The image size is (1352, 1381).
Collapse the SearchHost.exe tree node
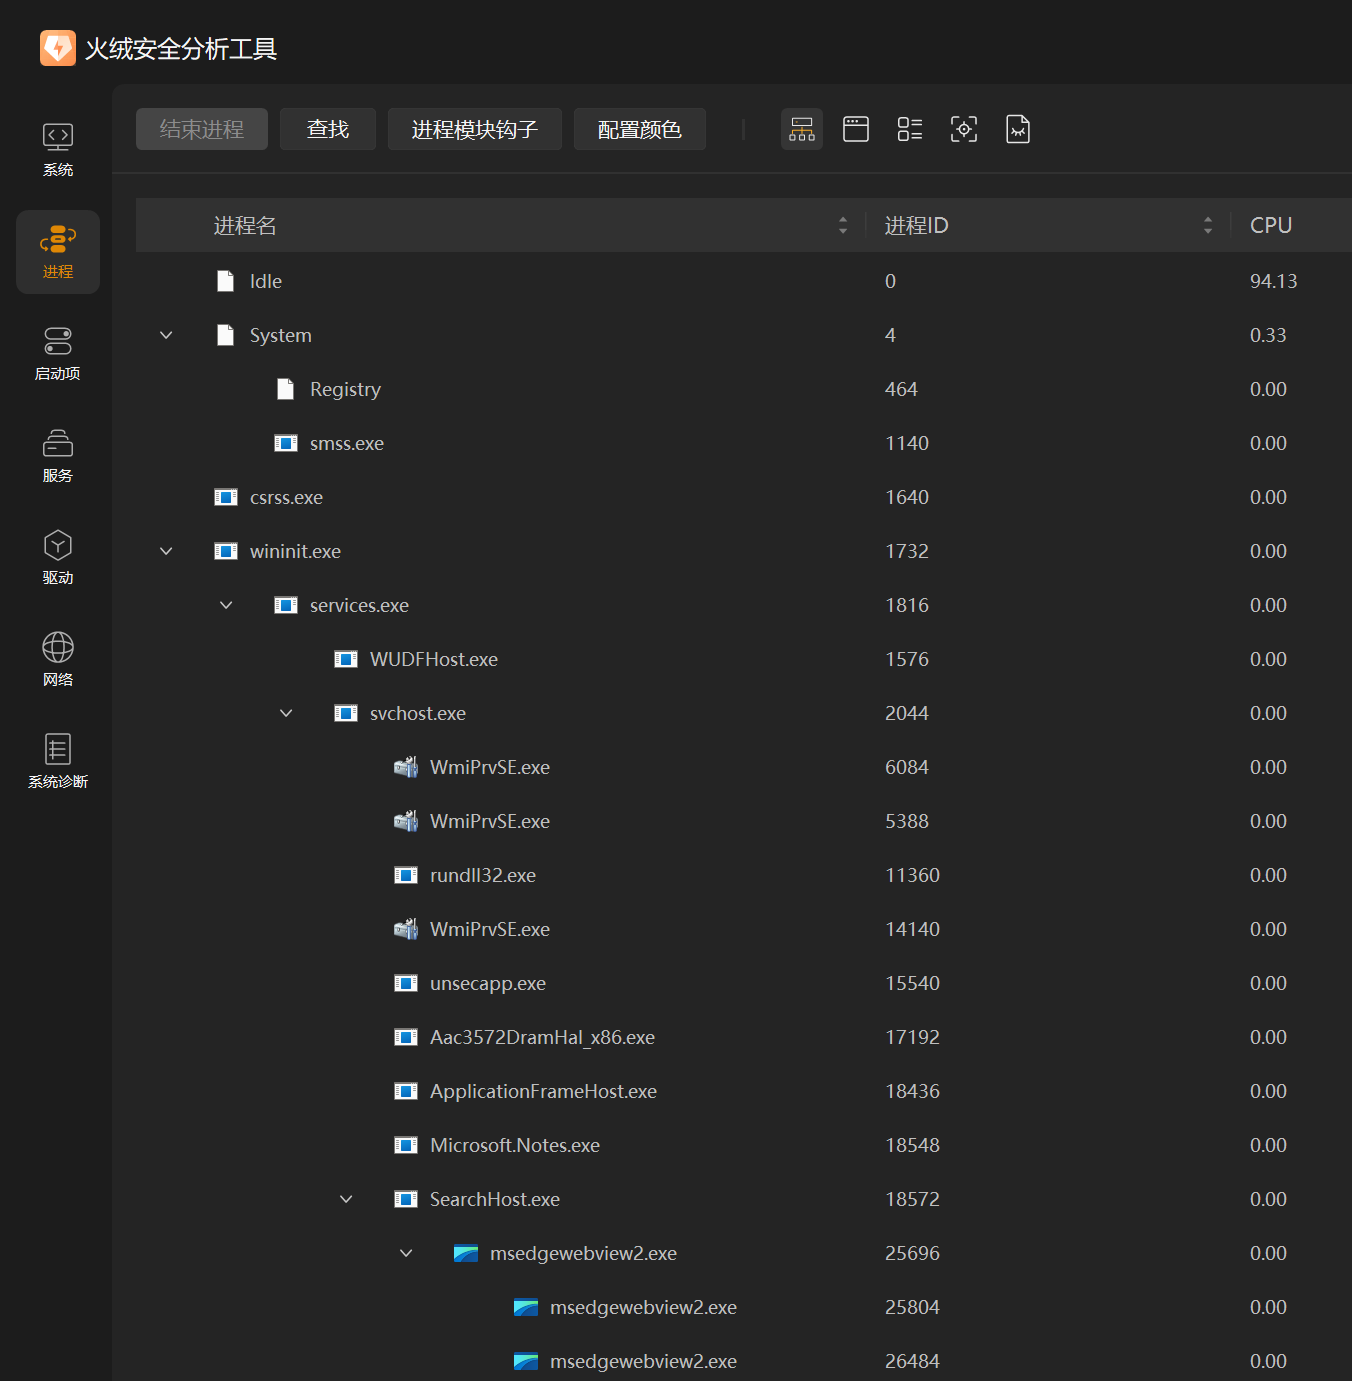(346, 1199)
